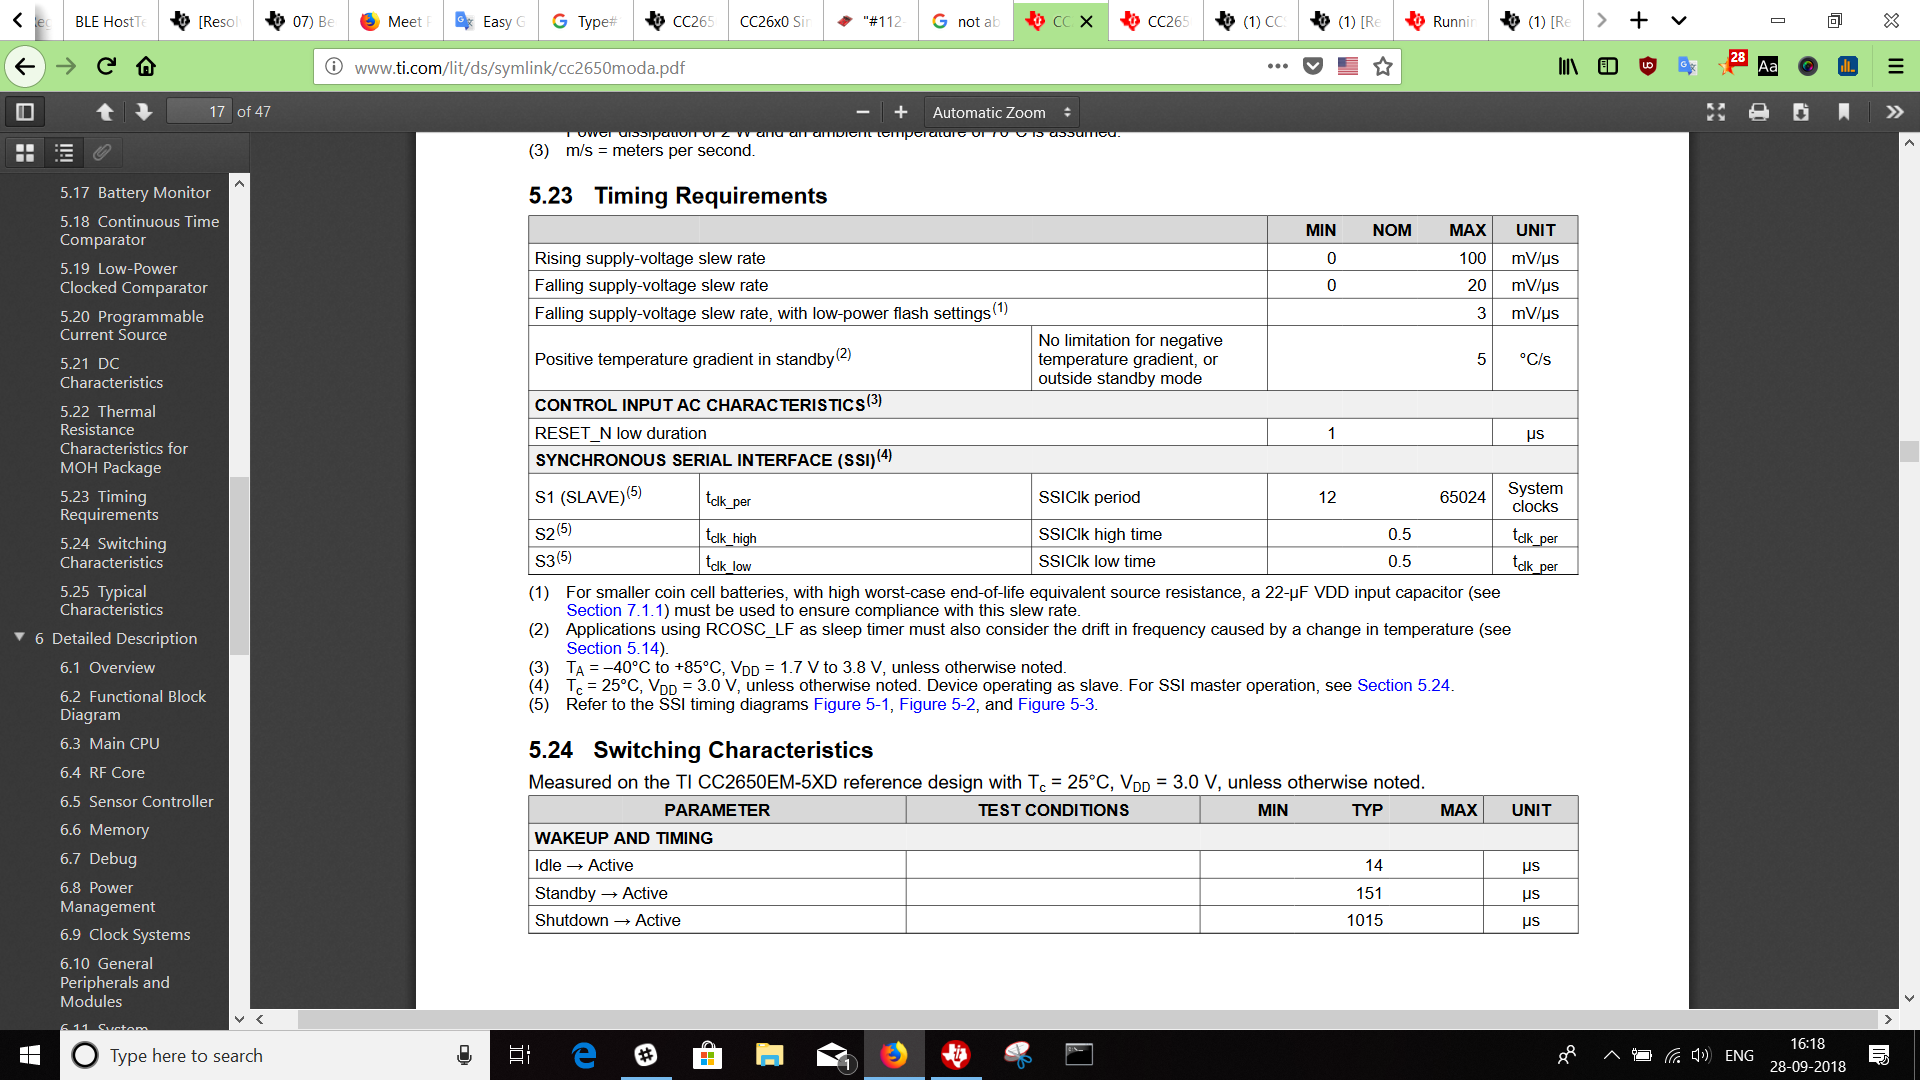Open the PDF toolbar overflow chevron
1920x1080 pixels.
(x=1894, y=112)
